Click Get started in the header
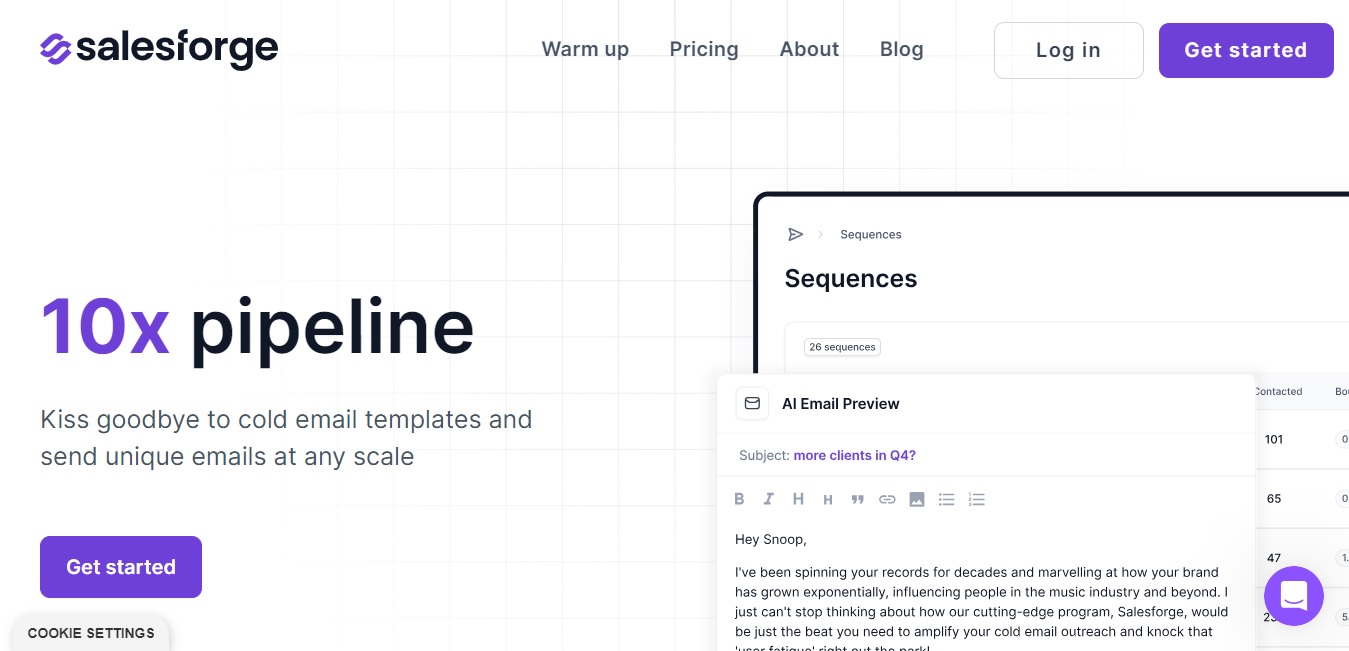The image size is (1349, 651). click(1246, 50)
